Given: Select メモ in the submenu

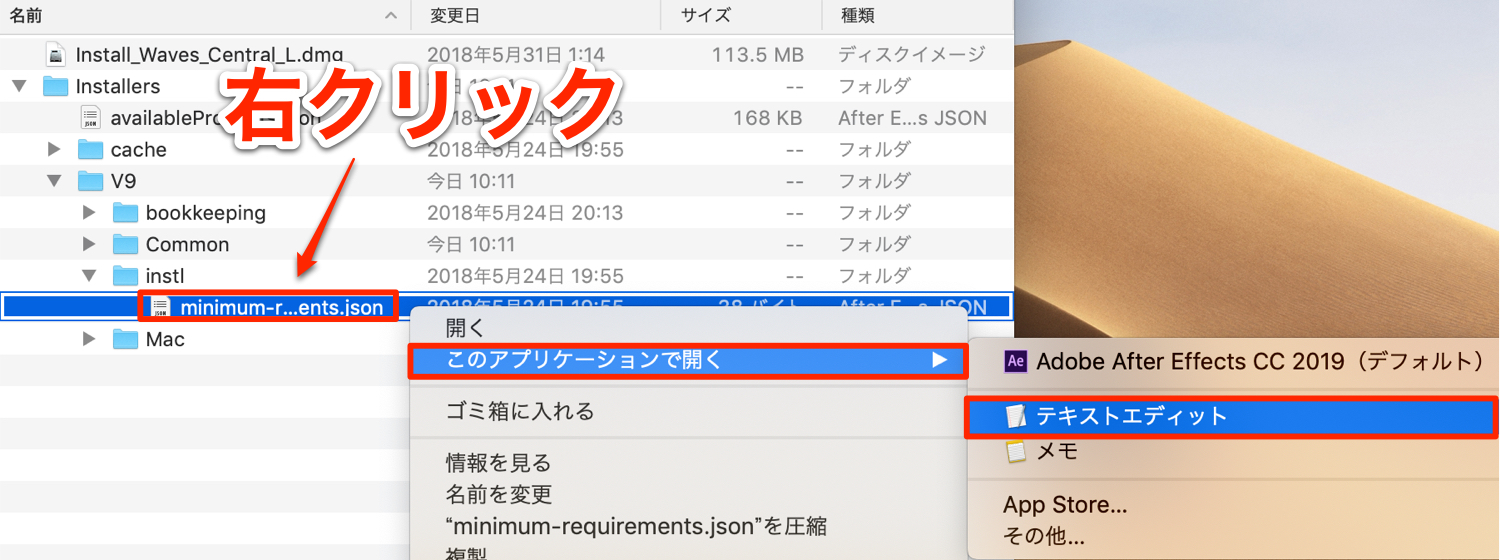Looking at the screenshot, I should [1234, 451].
